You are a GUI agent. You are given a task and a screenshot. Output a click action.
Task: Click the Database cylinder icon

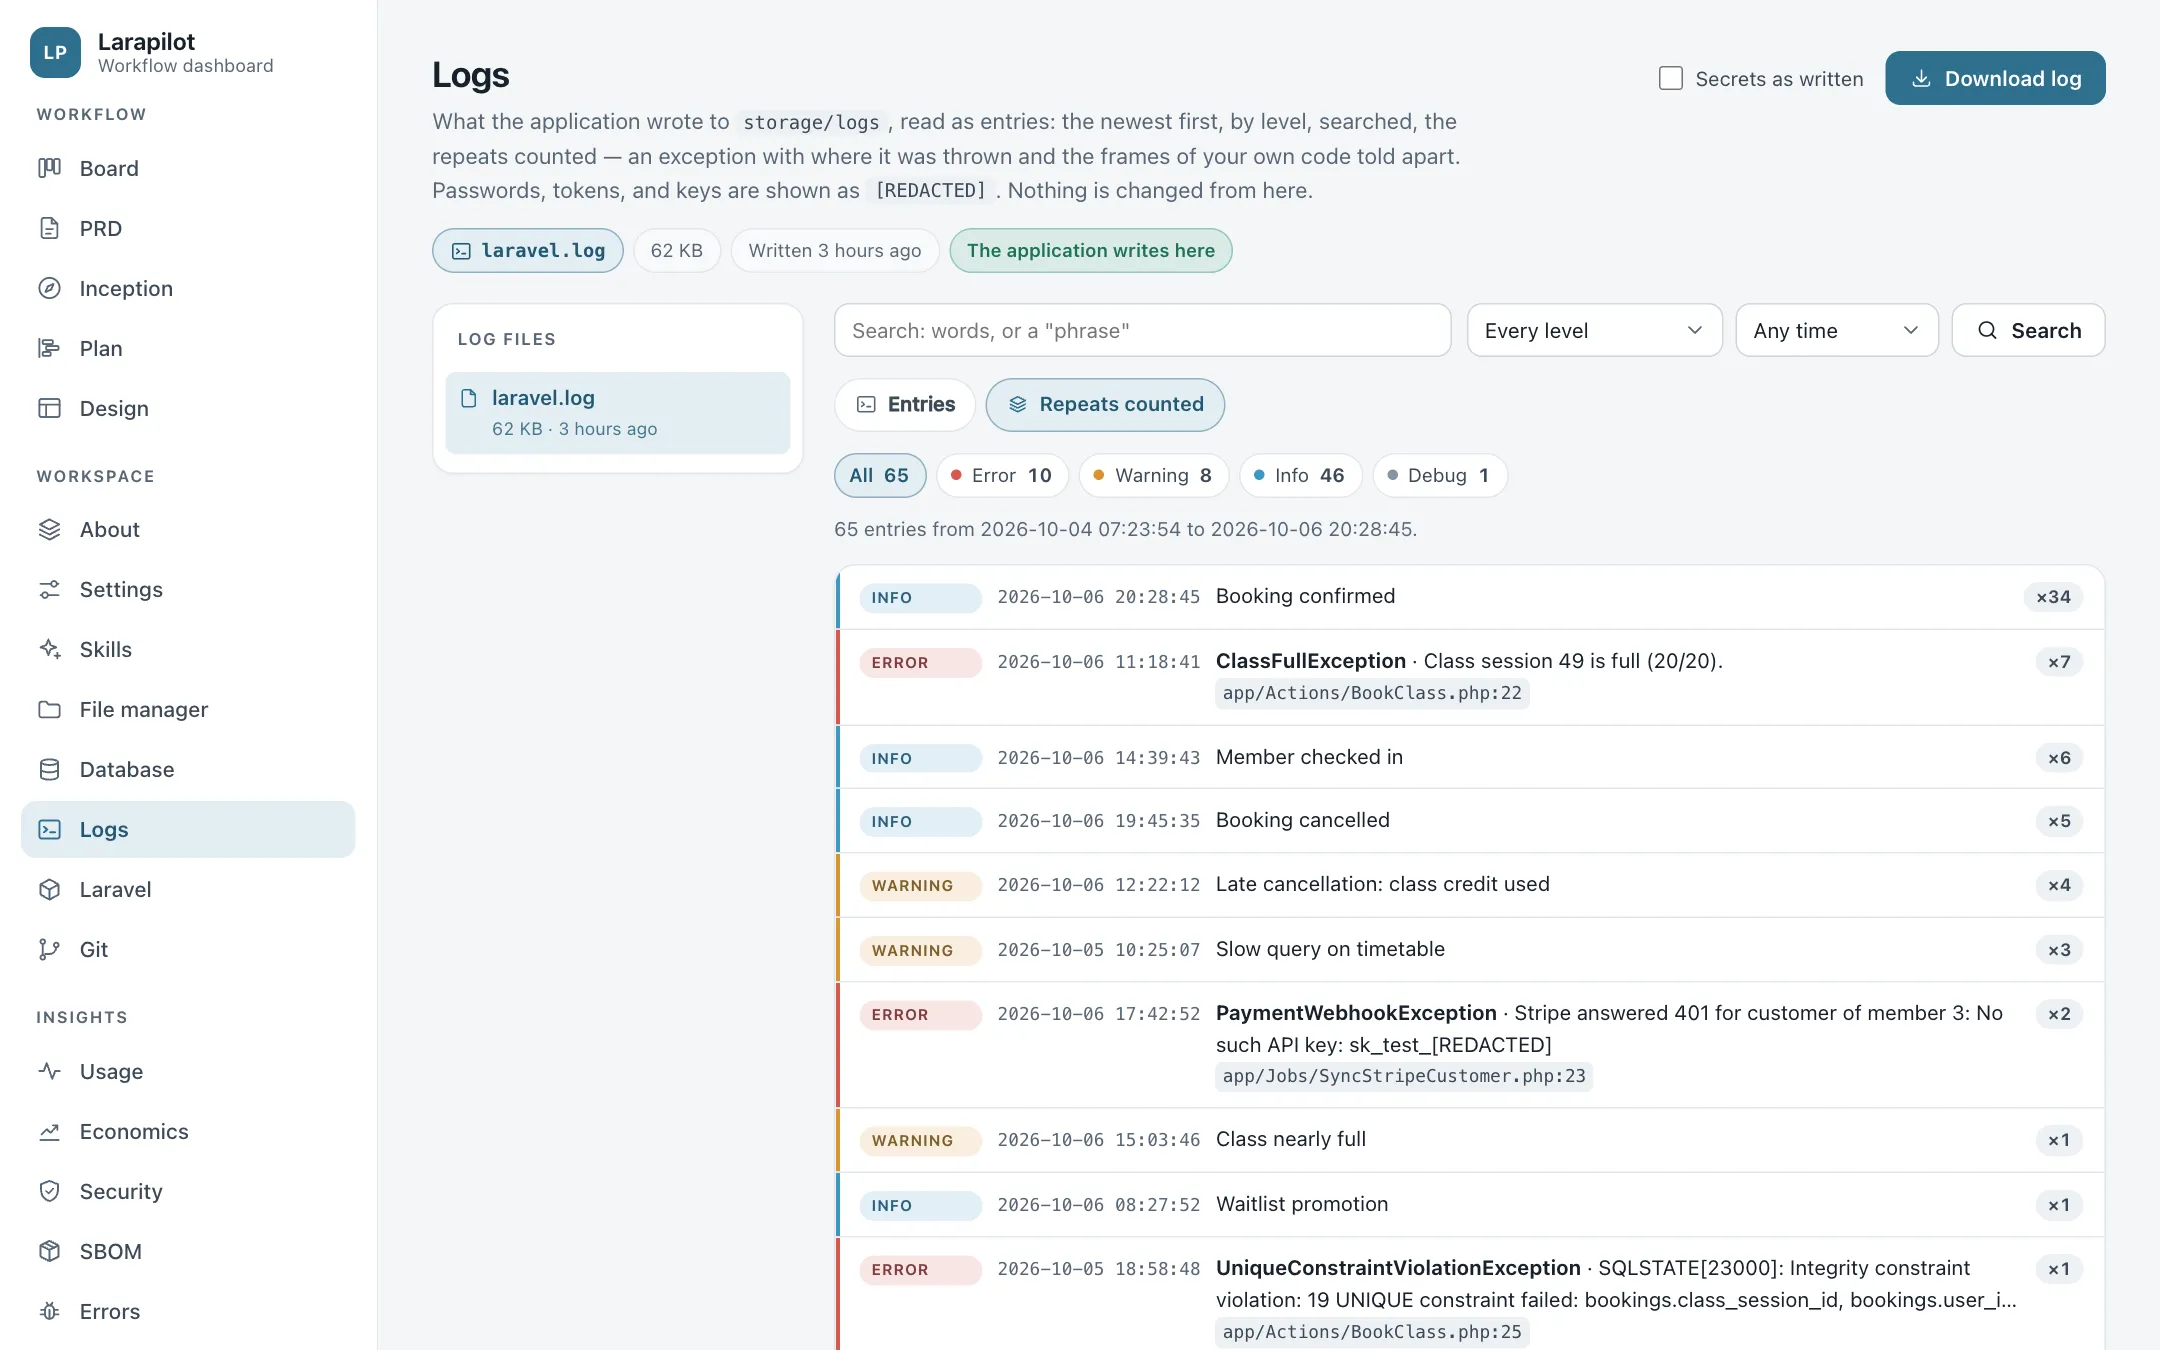[x=49, y=769]
